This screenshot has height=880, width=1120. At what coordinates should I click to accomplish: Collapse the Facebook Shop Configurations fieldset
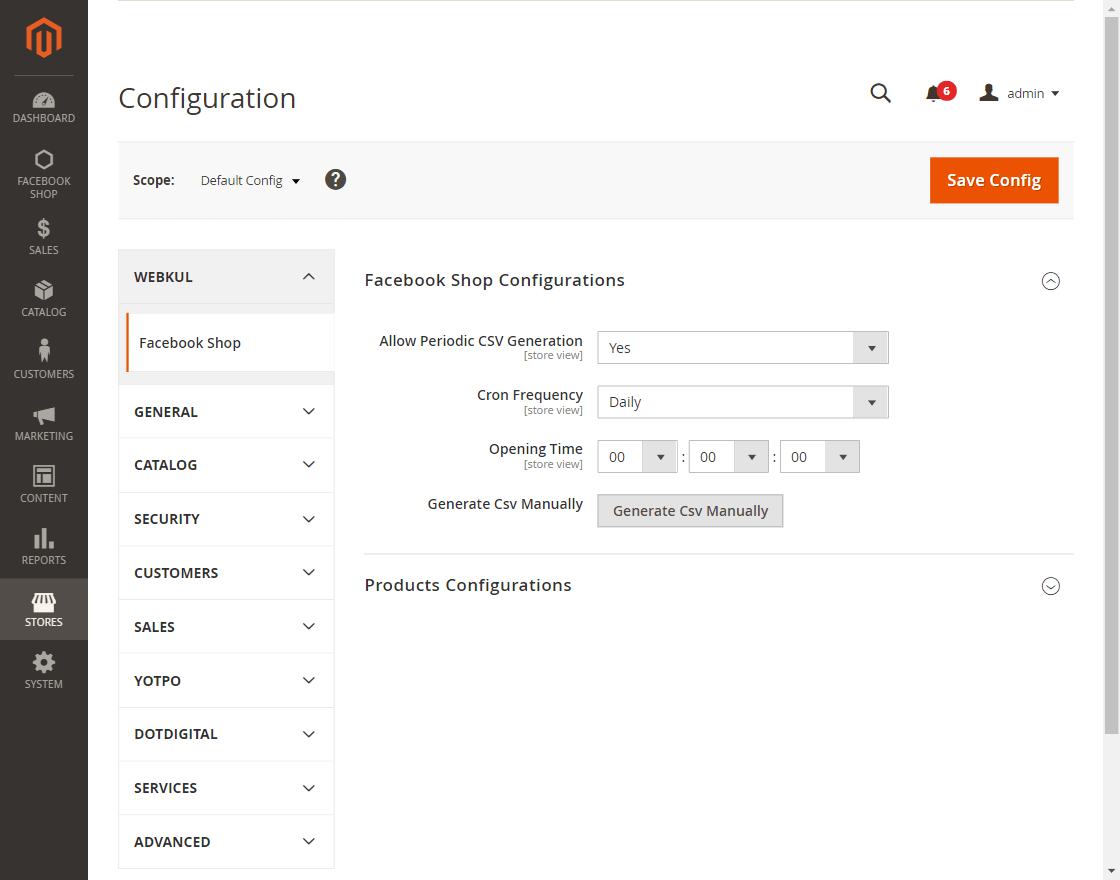point(1050,281)
